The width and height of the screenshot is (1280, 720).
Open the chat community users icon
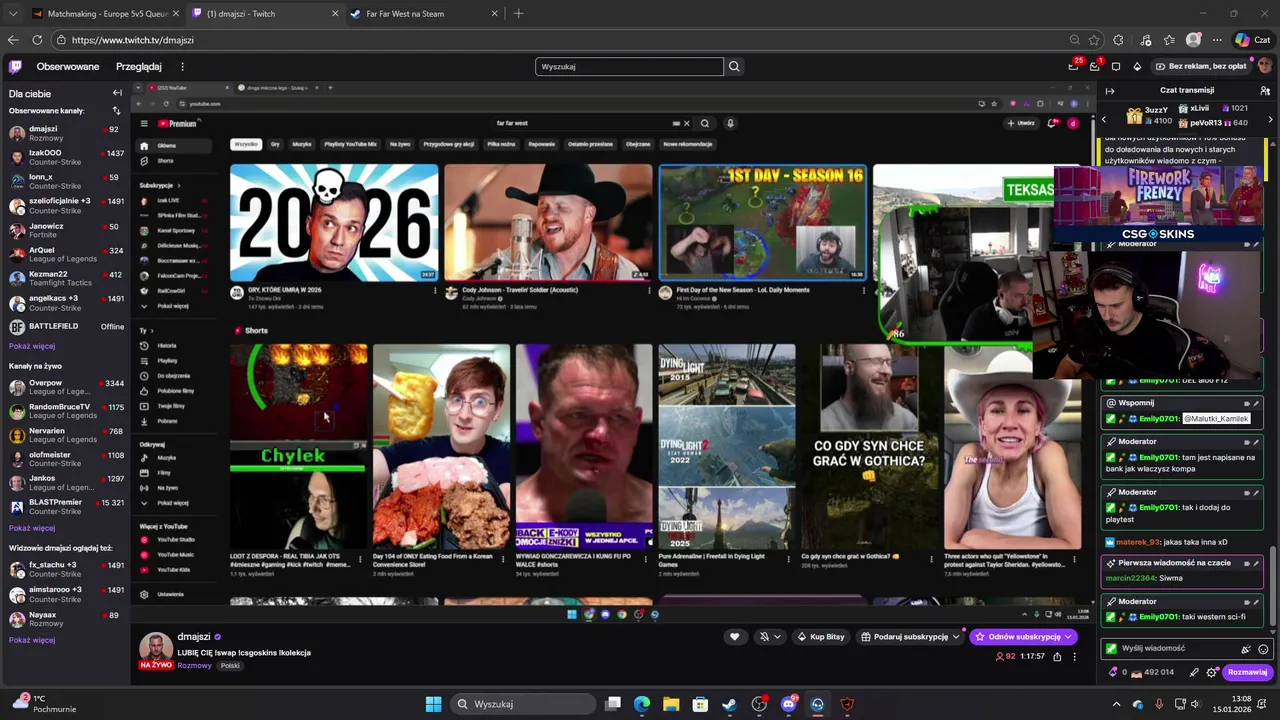[1265, 90]
